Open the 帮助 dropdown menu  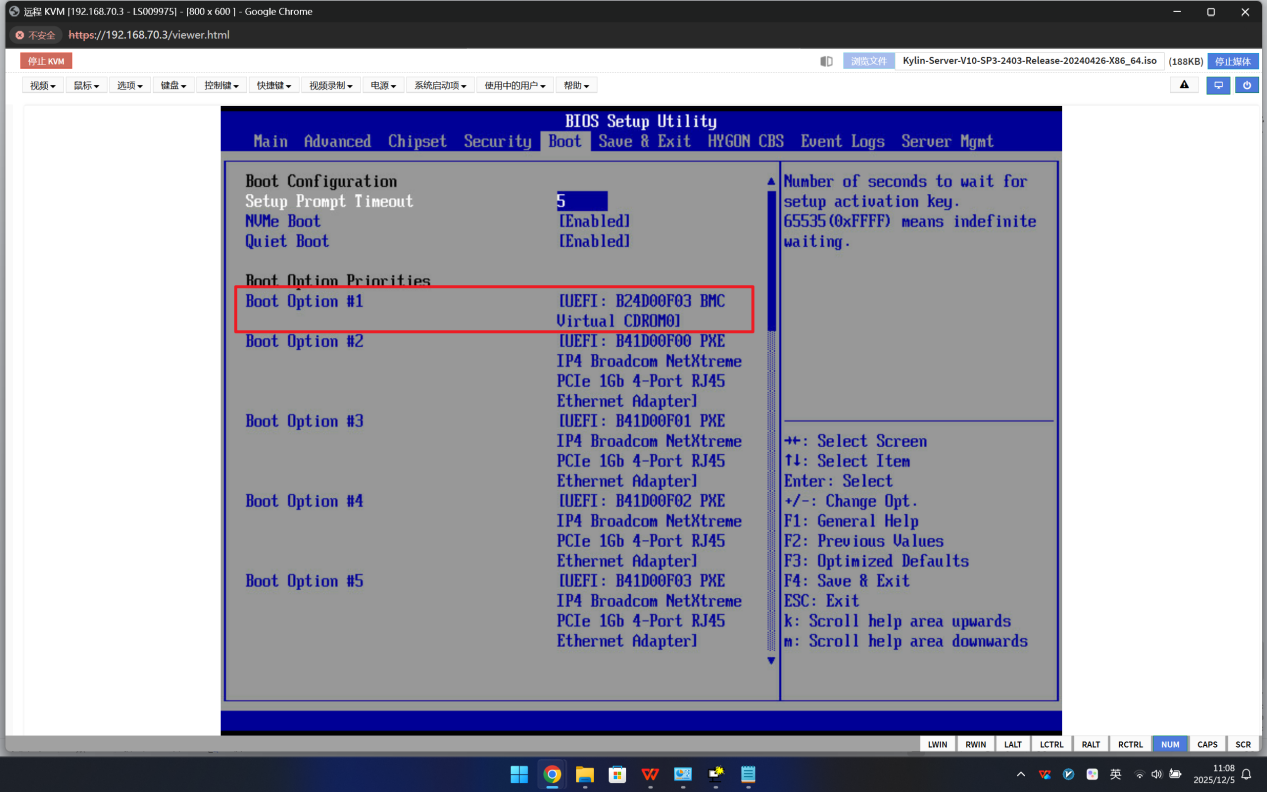click(576, 85)
